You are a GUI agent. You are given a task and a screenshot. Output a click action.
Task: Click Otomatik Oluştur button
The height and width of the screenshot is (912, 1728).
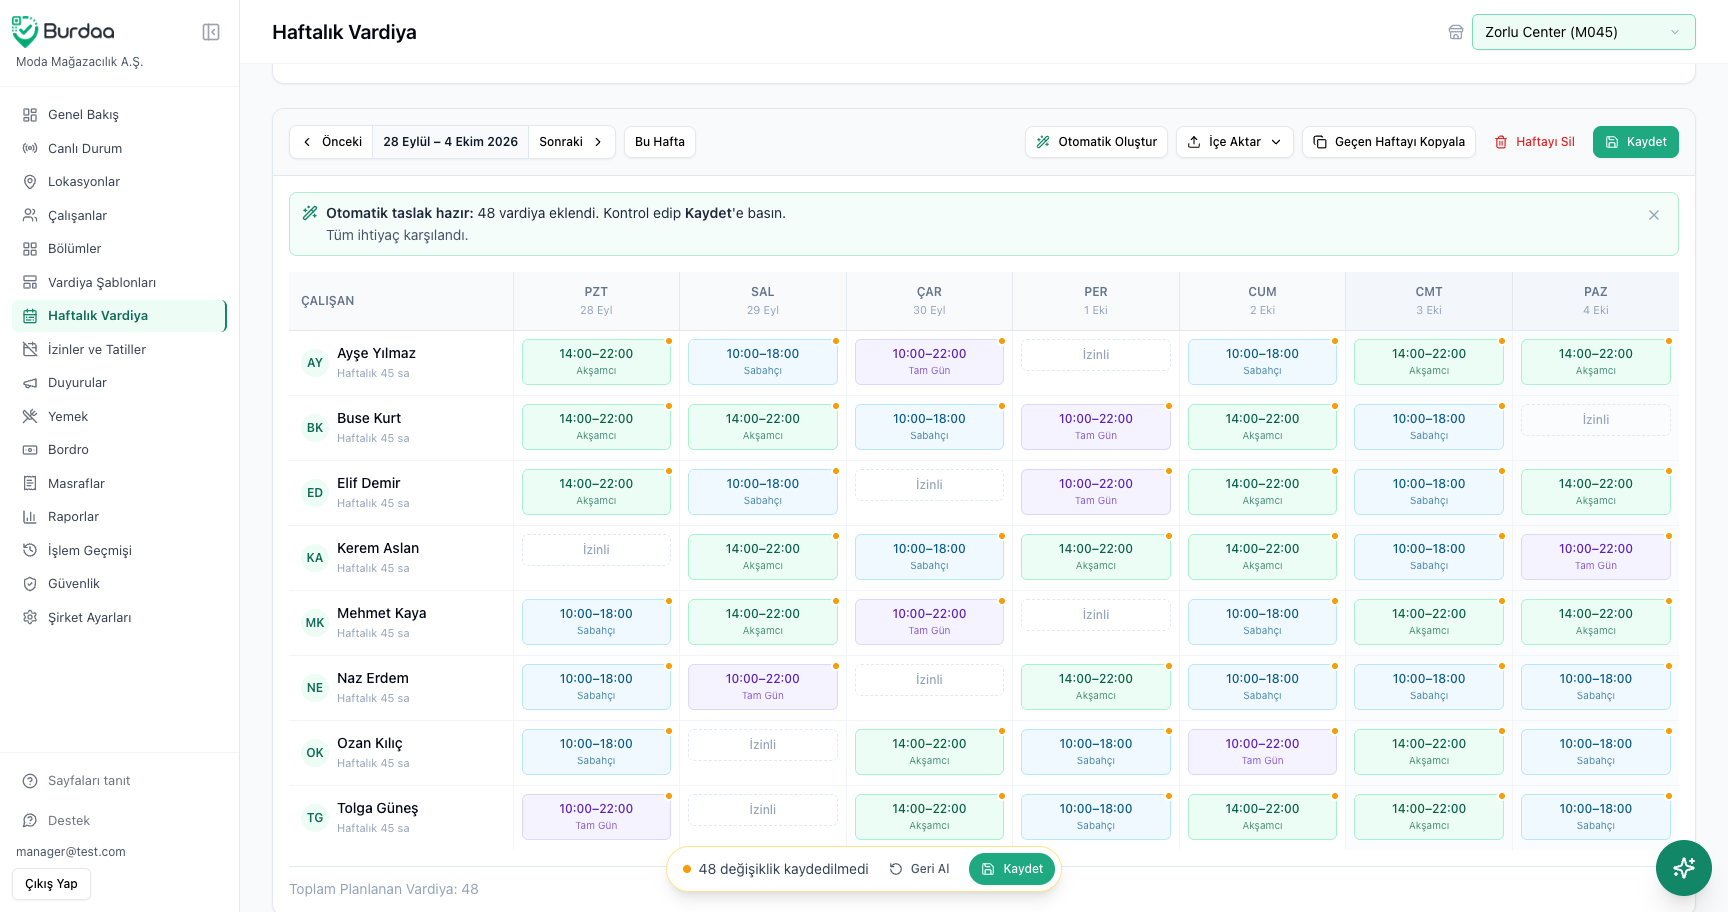(x=1096, y=142)
